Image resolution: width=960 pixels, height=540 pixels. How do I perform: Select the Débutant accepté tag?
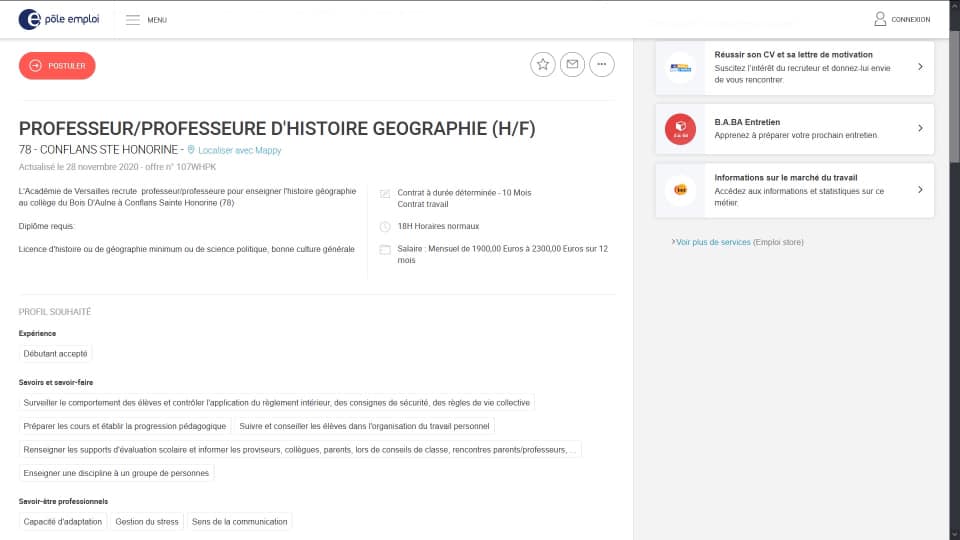[x=56, y=353]
